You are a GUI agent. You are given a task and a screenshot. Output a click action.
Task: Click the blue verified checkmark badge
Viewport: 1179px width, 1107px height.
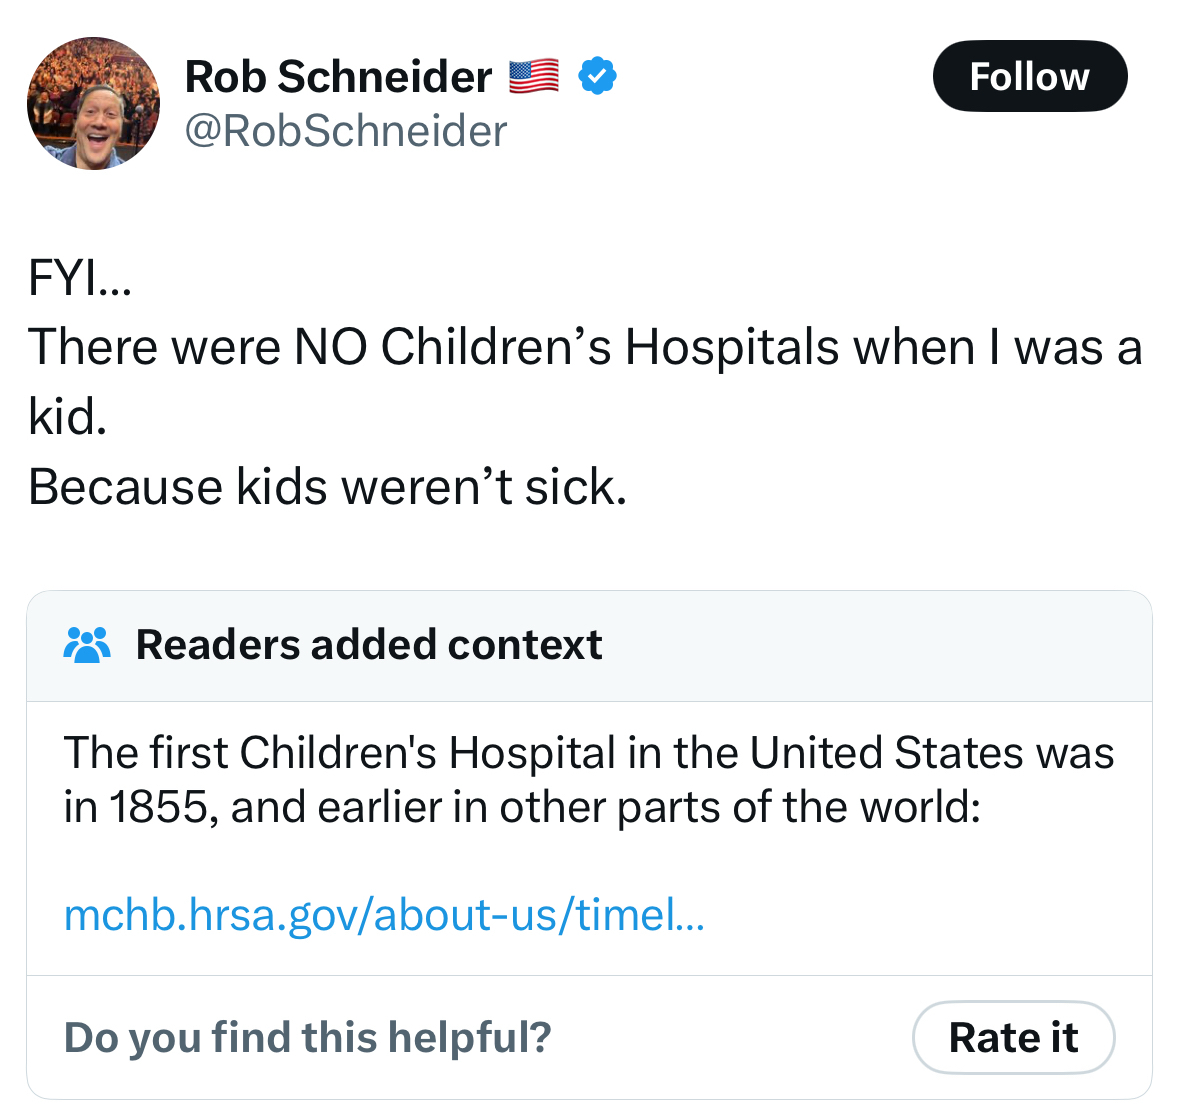pos(597,77)
